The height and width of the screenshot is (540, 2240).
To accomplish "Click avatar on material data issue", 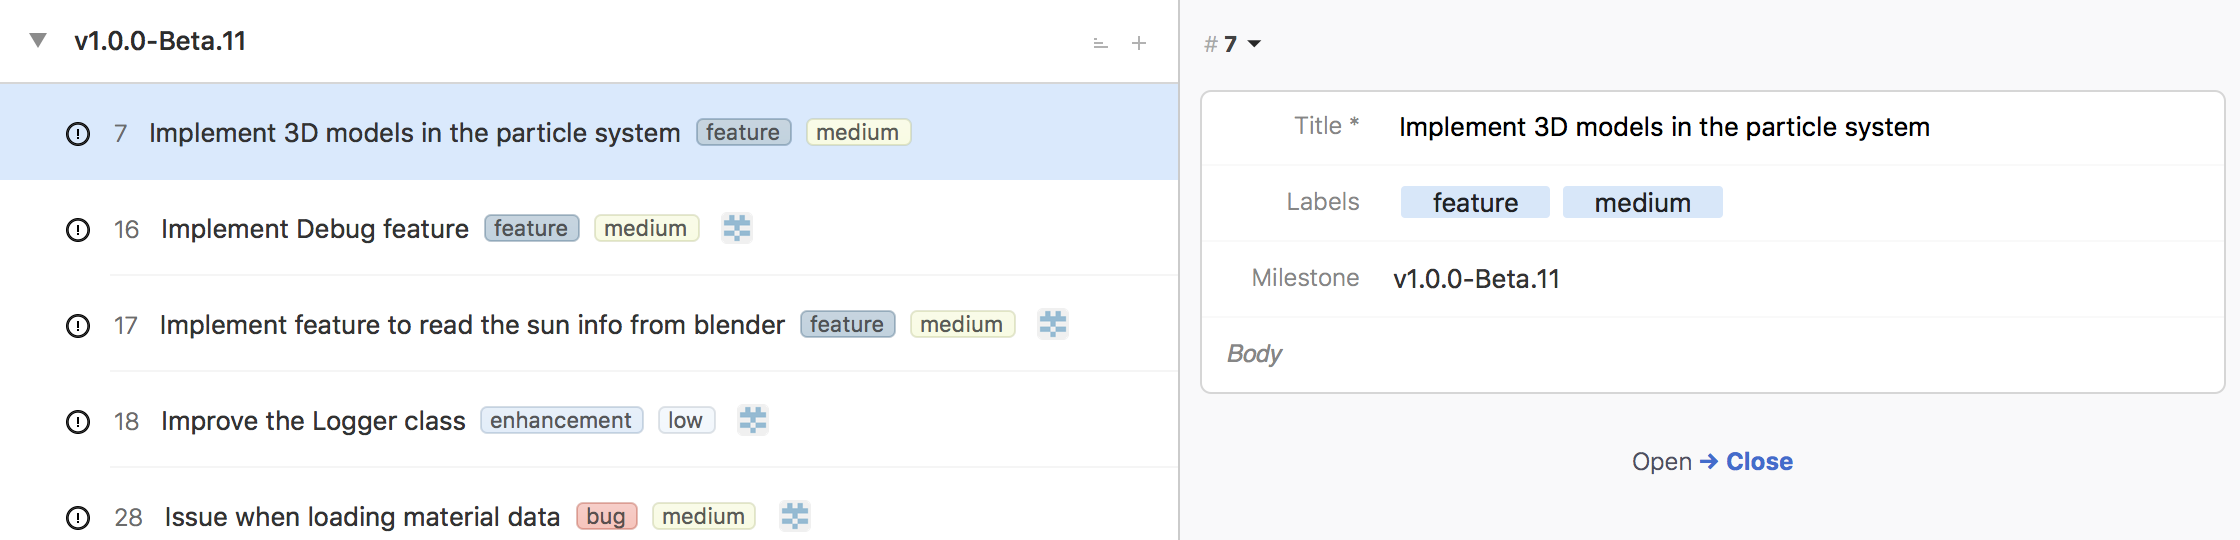I will (795, 516).
